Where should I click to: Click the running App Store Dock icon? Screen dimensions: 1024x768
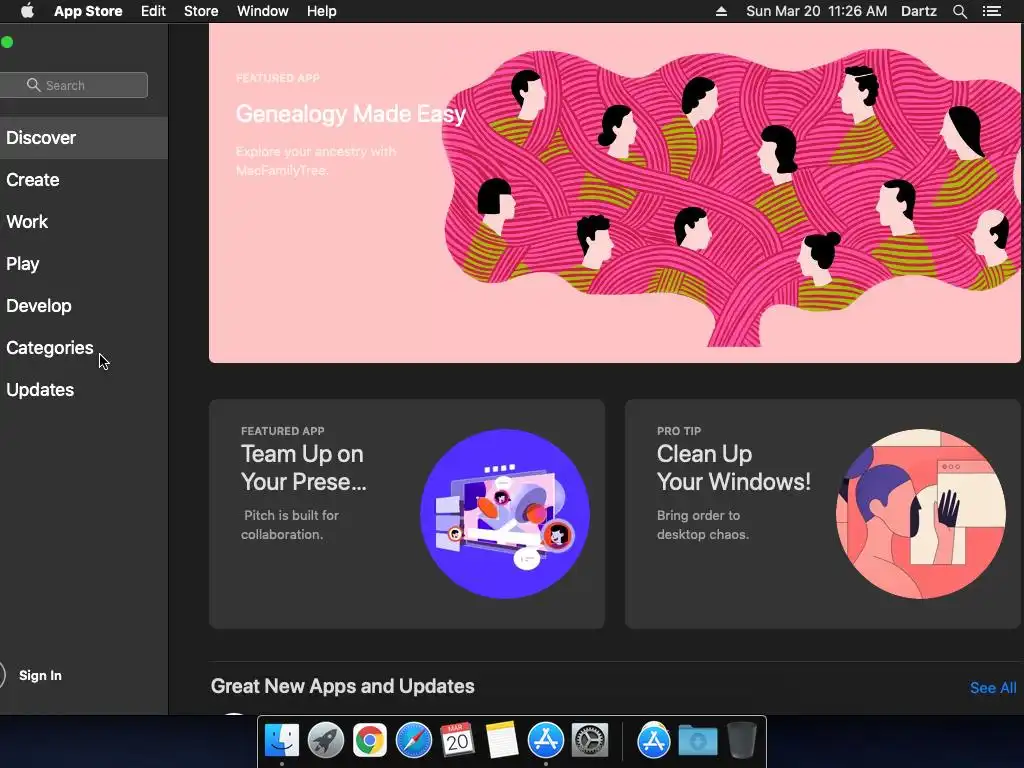[x=545, y=741]
